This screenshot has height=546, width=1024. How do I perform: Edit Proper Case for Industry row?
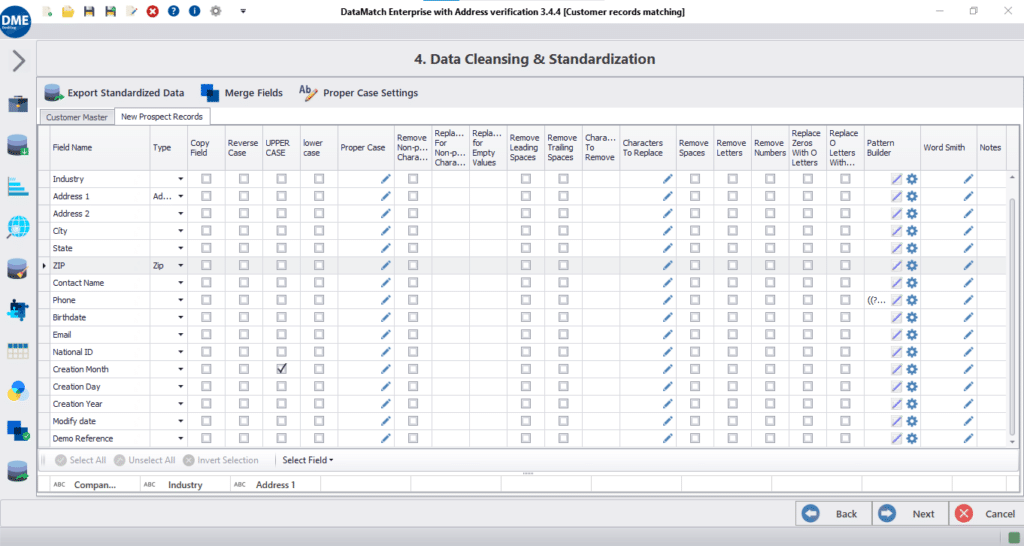point(385,178)
